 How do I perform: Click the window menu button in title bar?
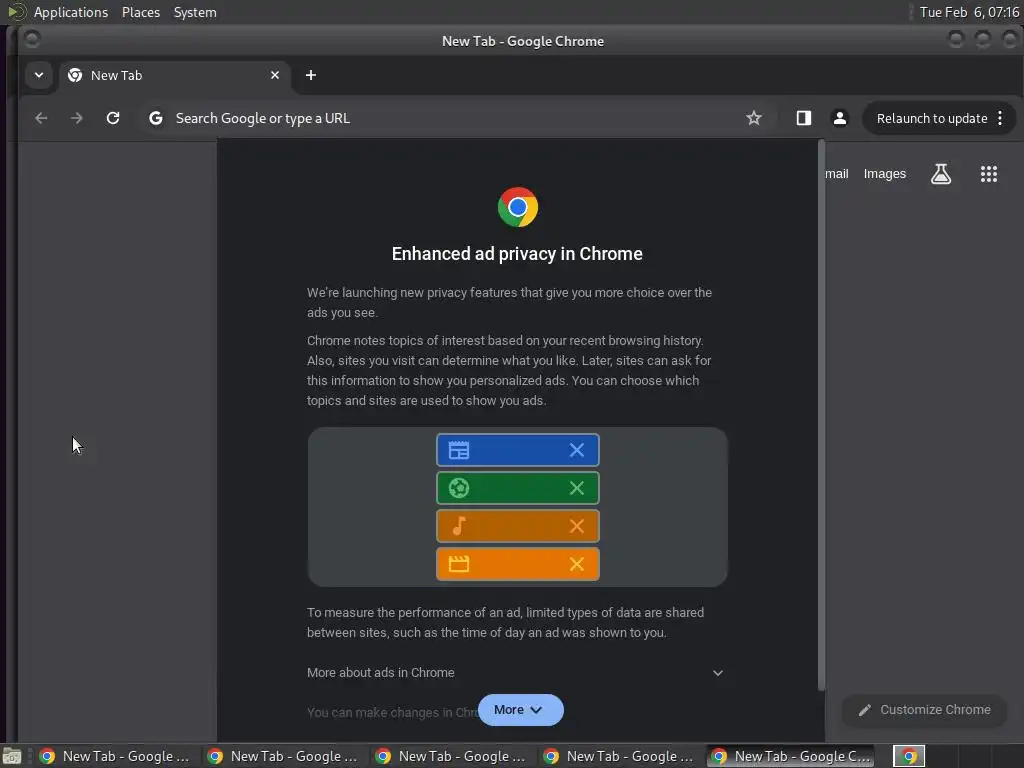coord(31,40)
